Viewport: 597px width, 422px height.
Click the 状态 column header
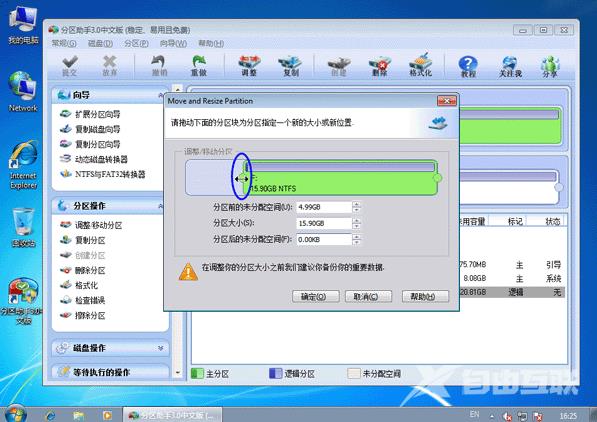point(552,221)
